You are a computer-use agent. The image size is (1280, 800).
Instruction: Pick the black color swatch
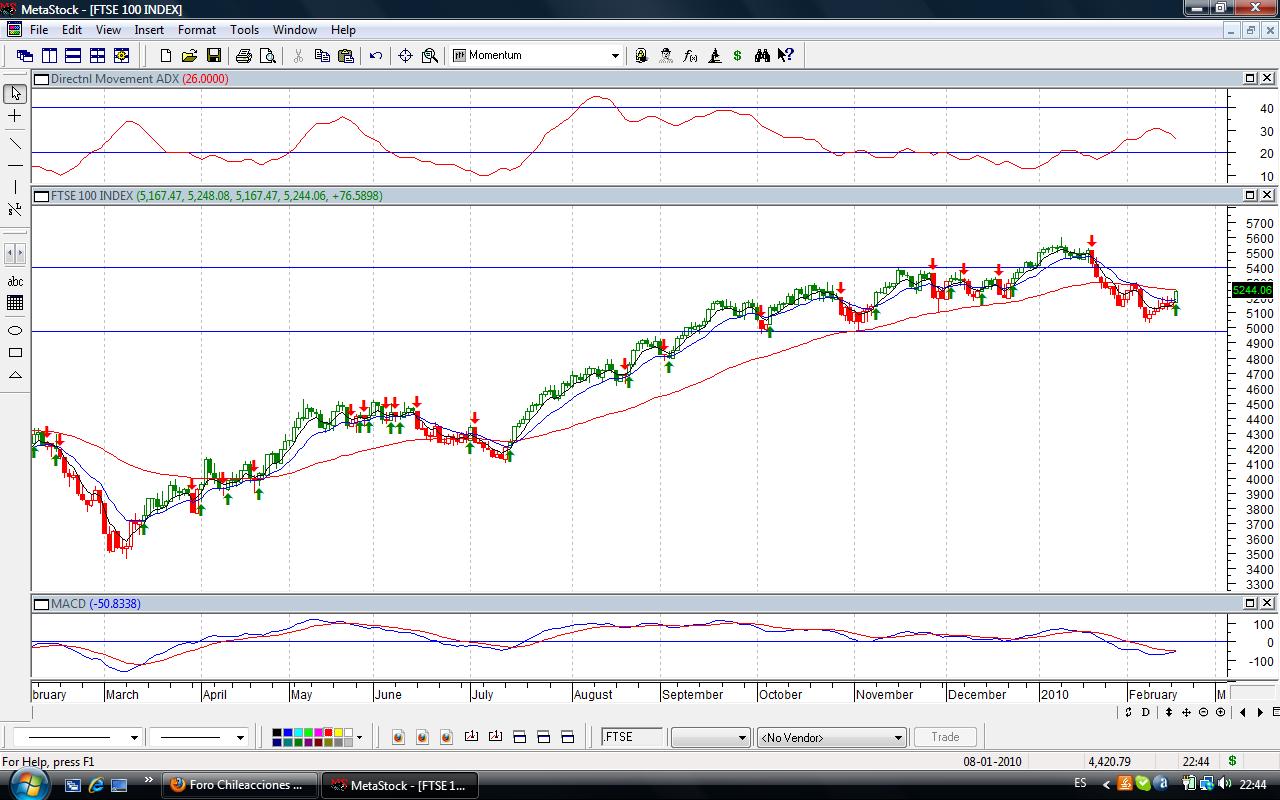(277, 733)
